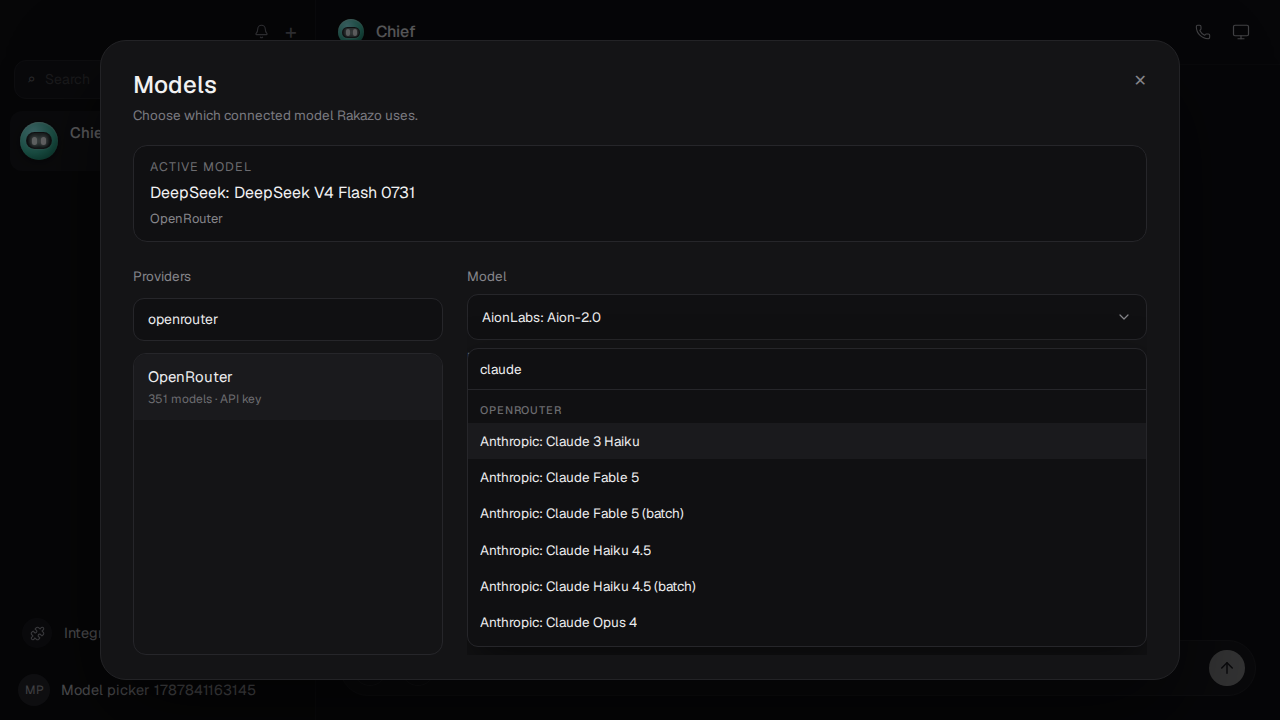
Task: Click the notification bell icon behind dialog
Action: [x=262, y=32]
